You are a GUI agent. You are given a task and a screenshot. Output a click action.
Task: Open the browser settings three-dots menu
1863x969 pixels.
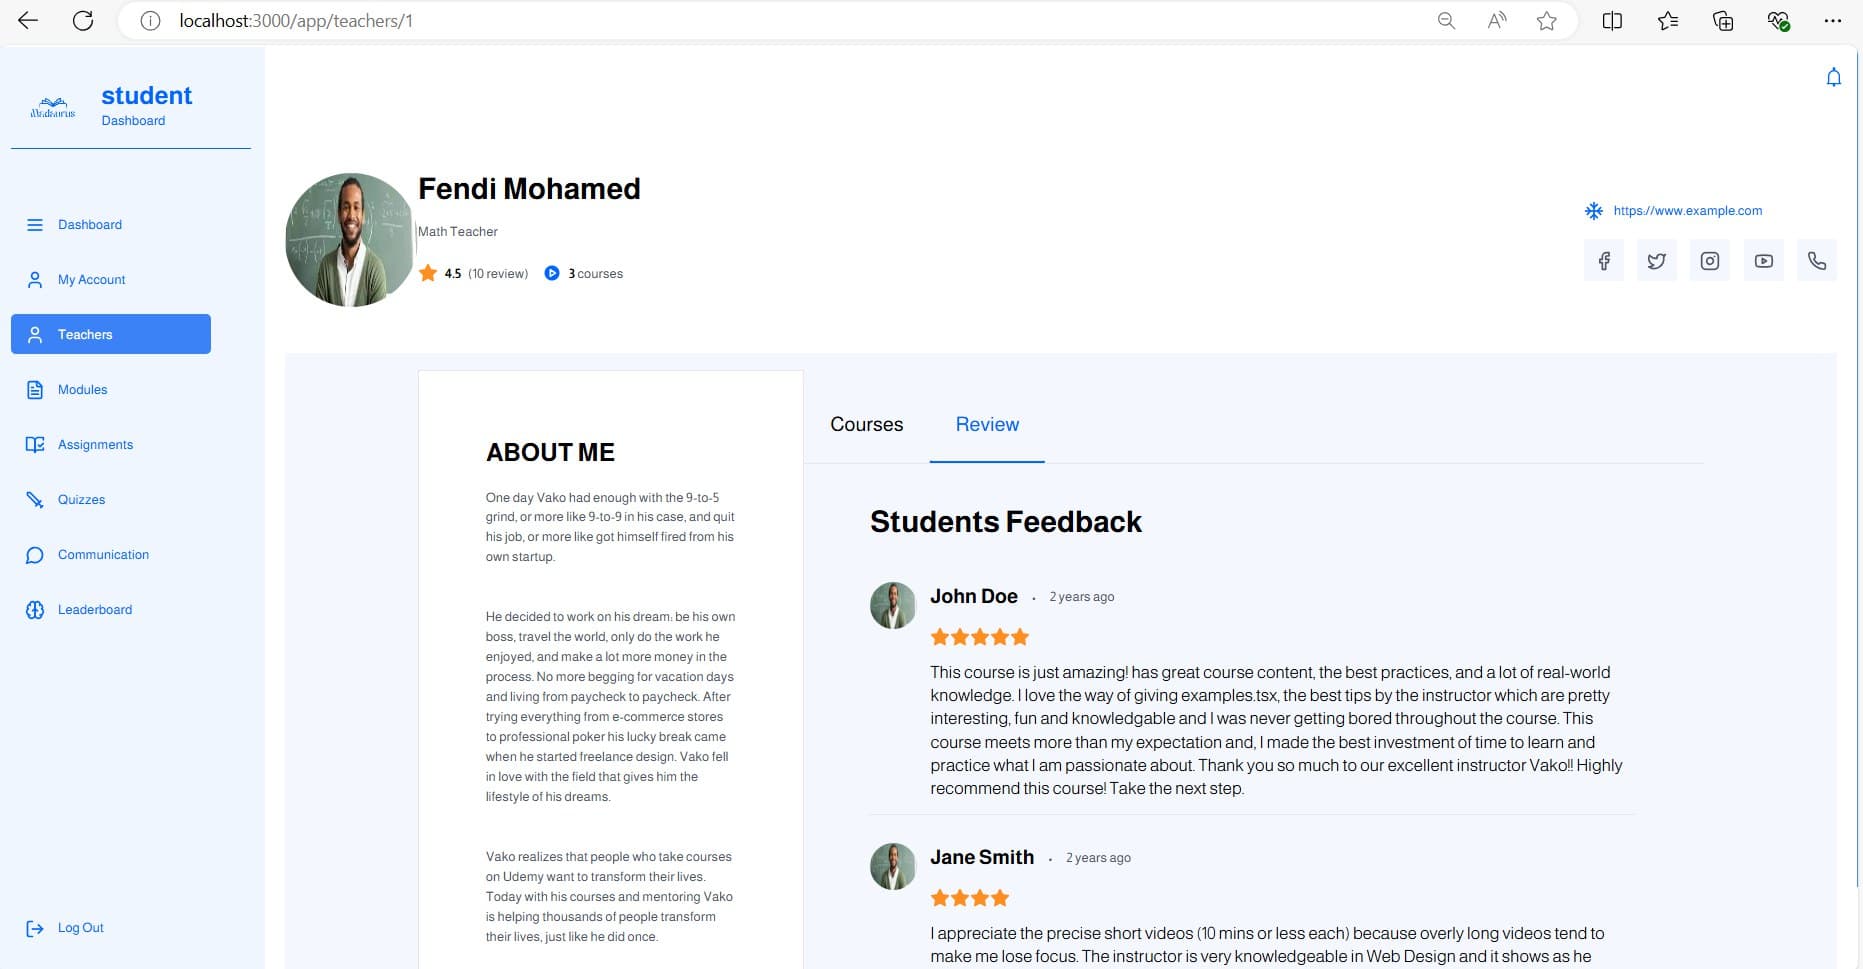click(x=1833, y=21)
